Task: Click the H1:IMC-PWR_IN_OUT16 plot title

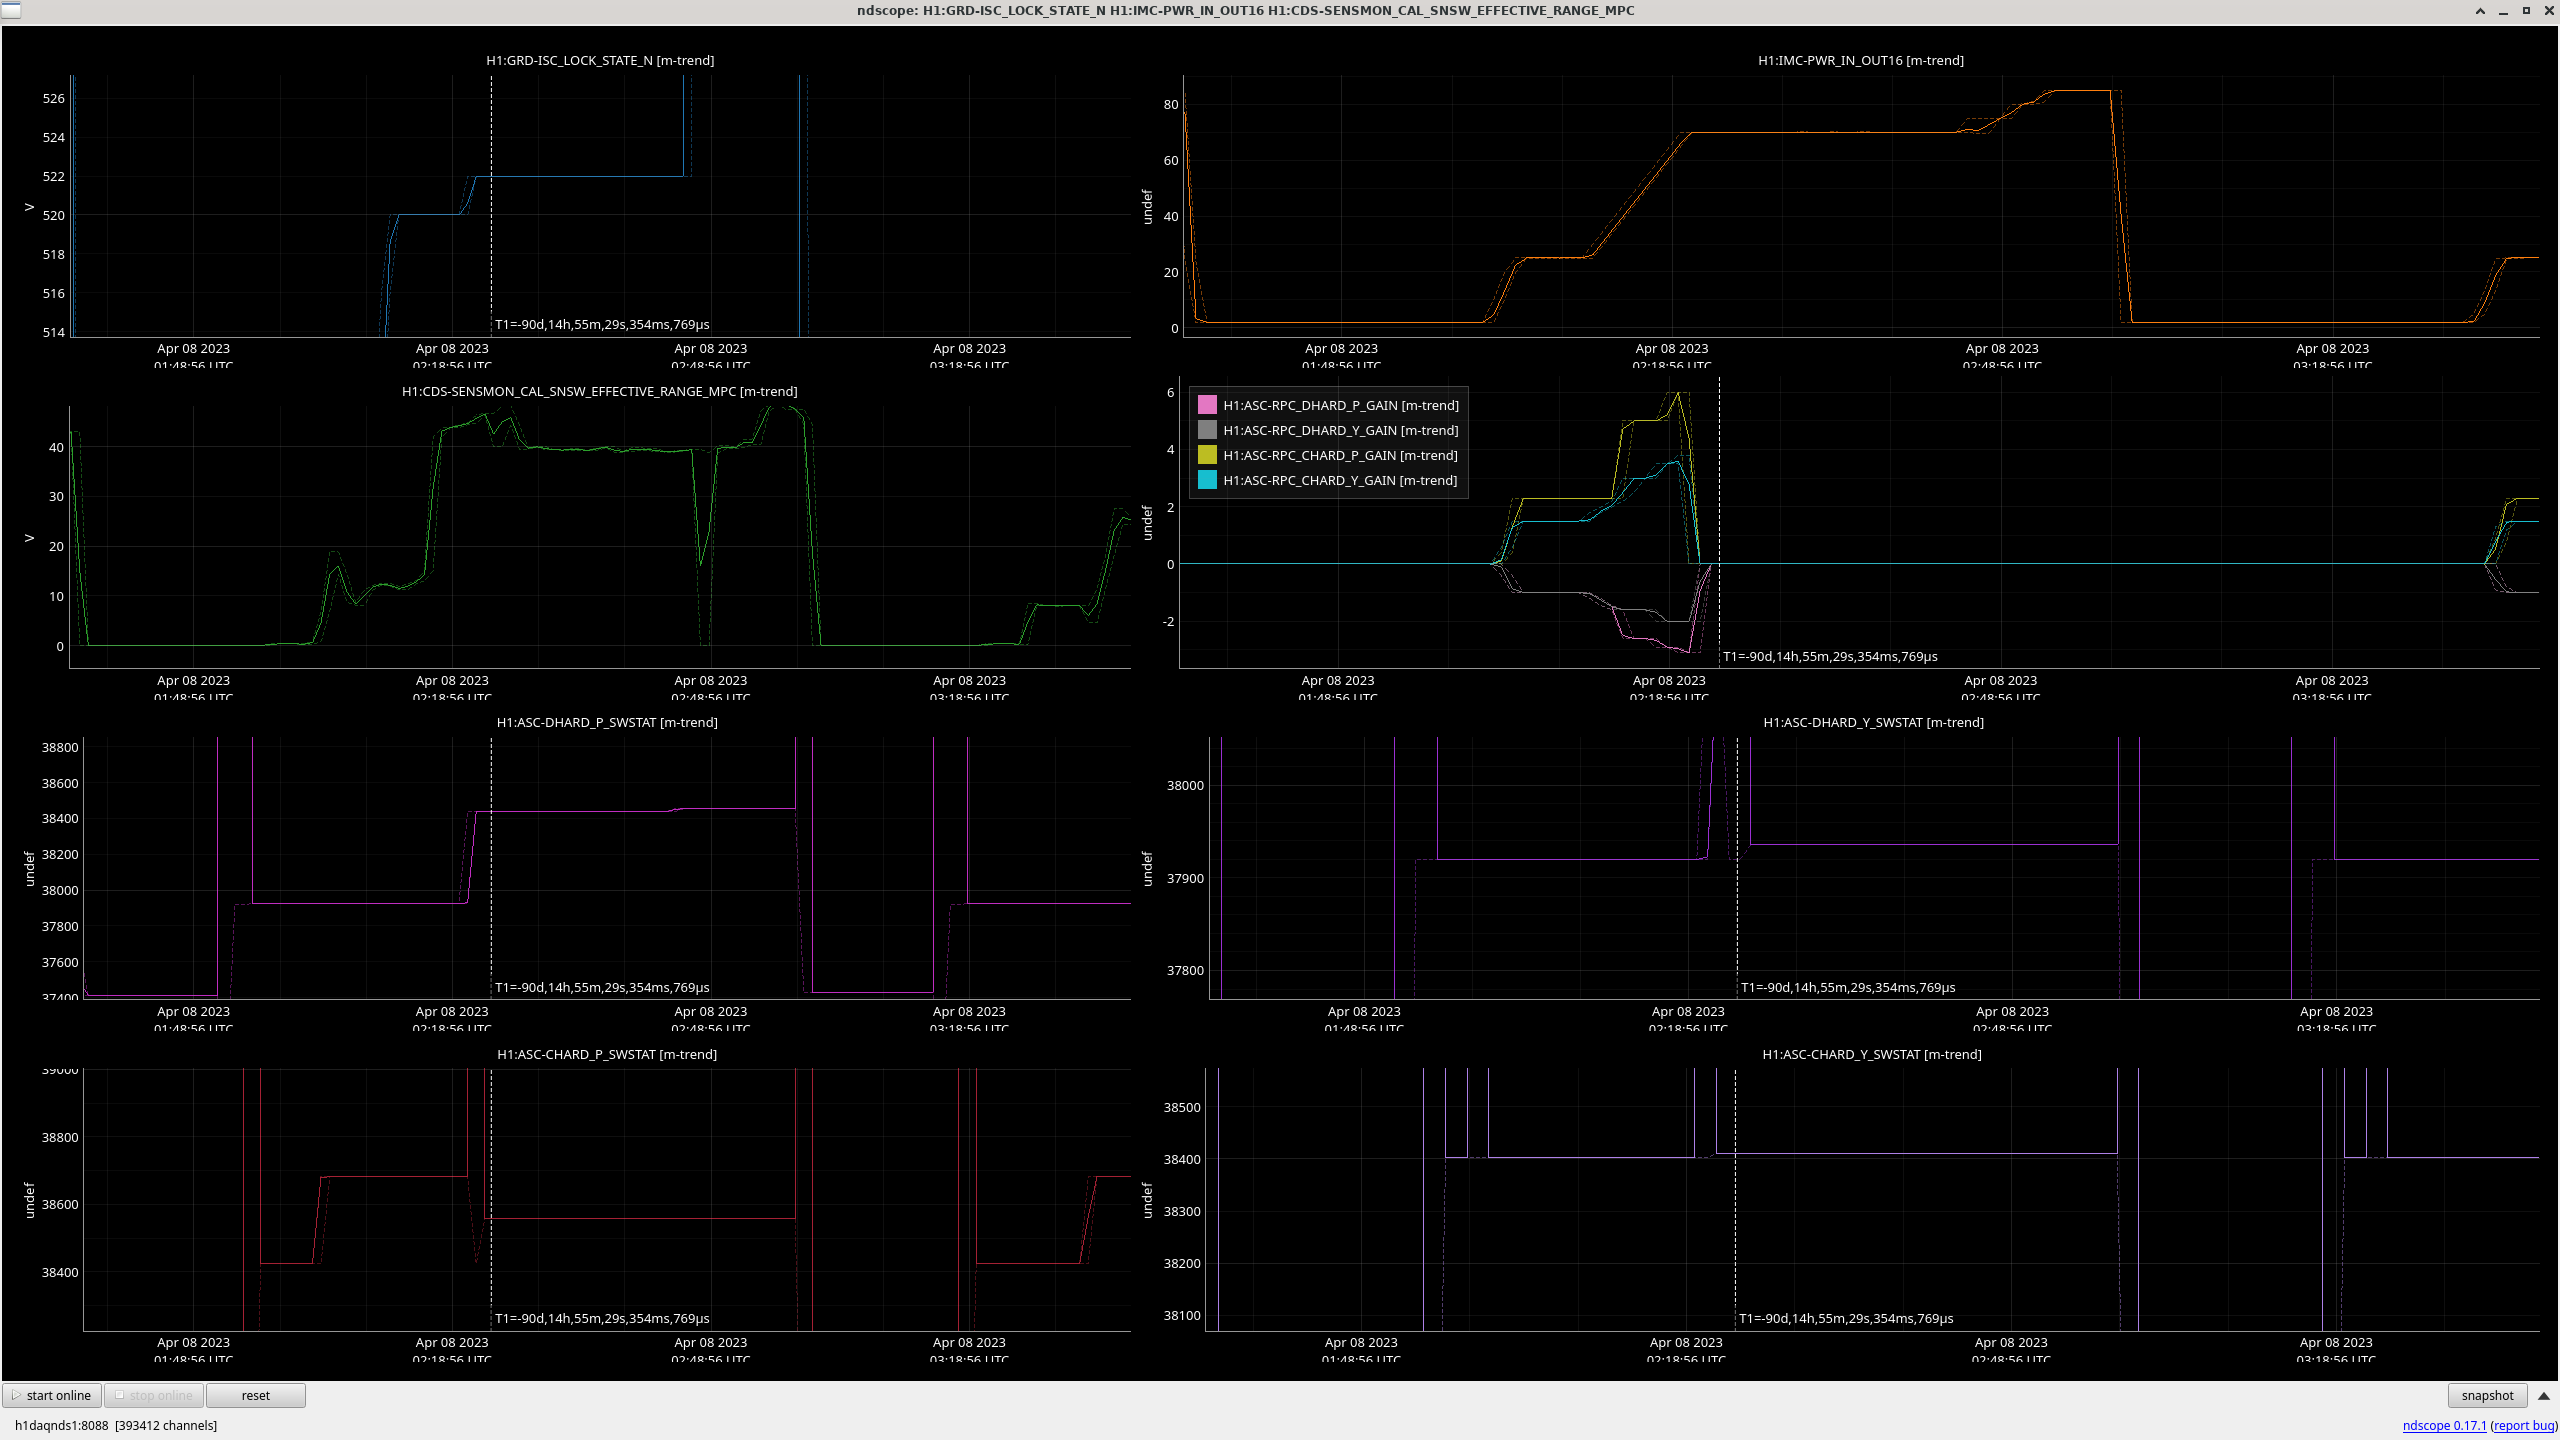Action: pyautogui.click(x=1860, y=60)
